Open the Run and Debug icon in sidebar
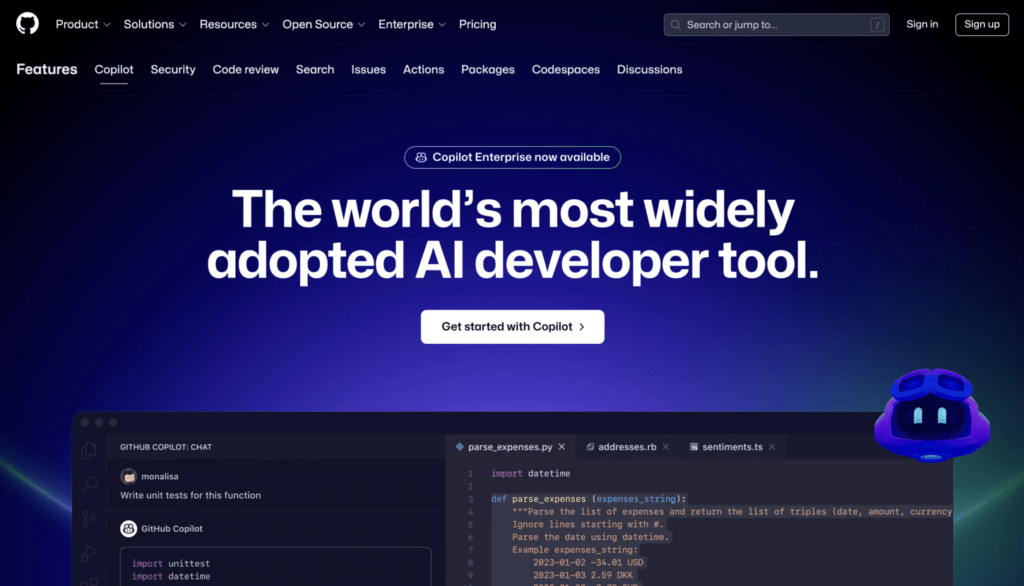 pos(89,553)
